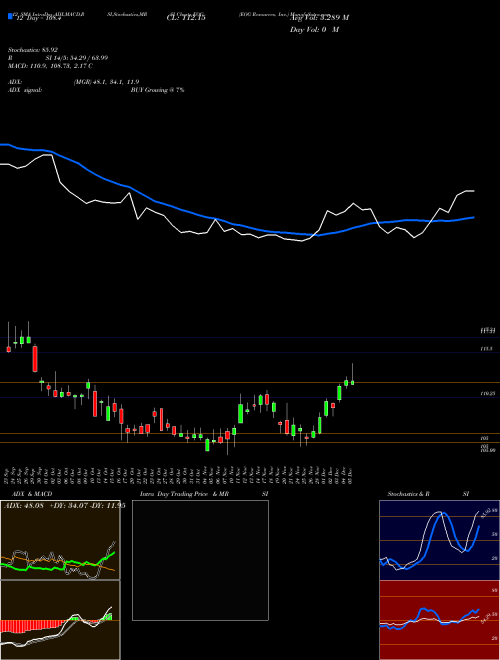Select the CL: 112.15 closing price text
Screen dimensions: 500x660
pyautogui.click(x=185, y=17)
